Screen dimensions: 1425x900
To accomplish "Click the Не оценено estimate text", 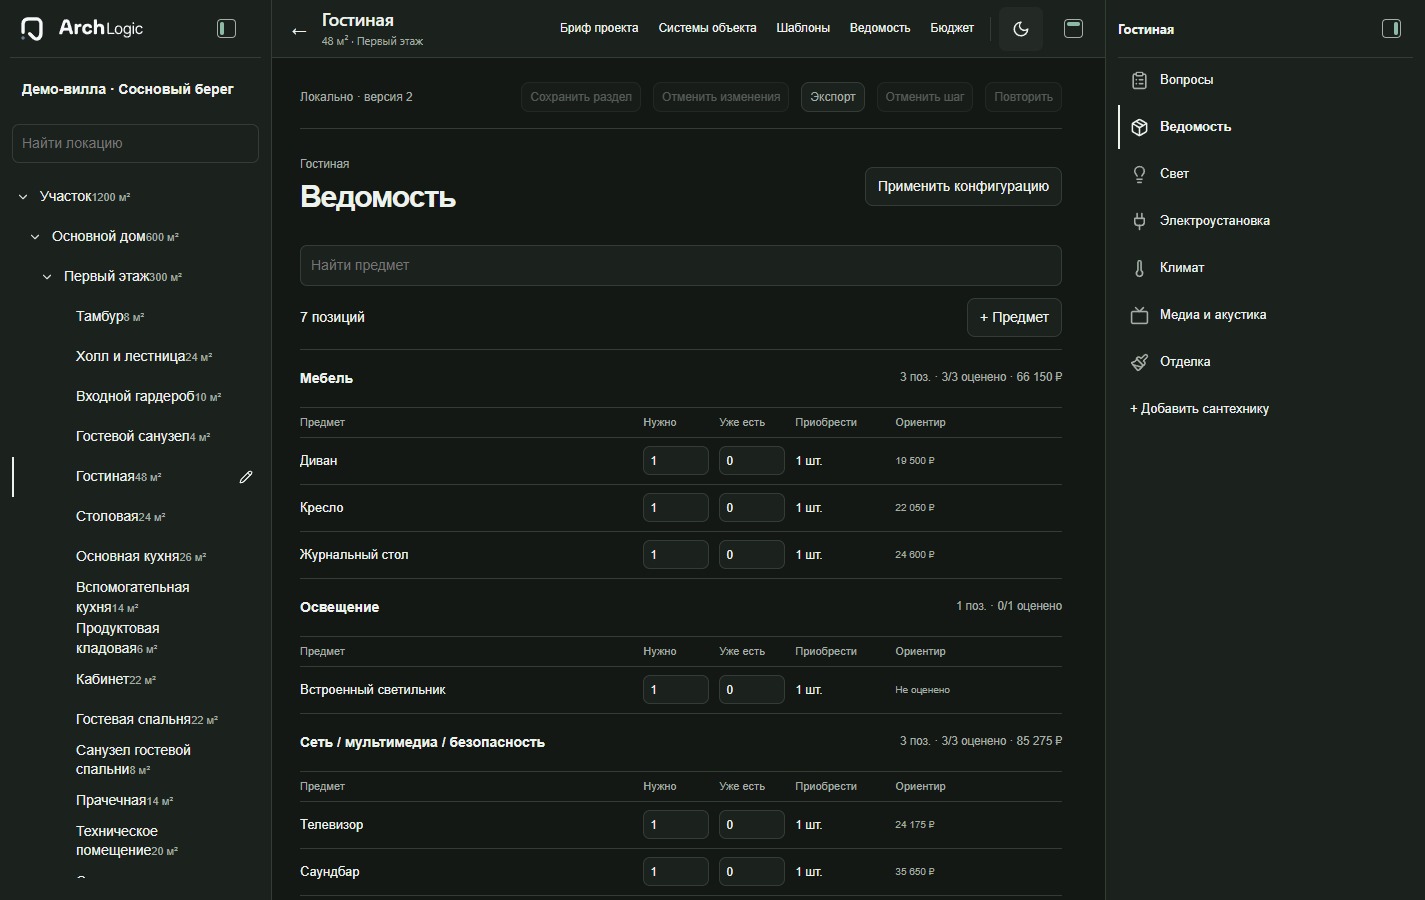I will (x=922, y=690).
